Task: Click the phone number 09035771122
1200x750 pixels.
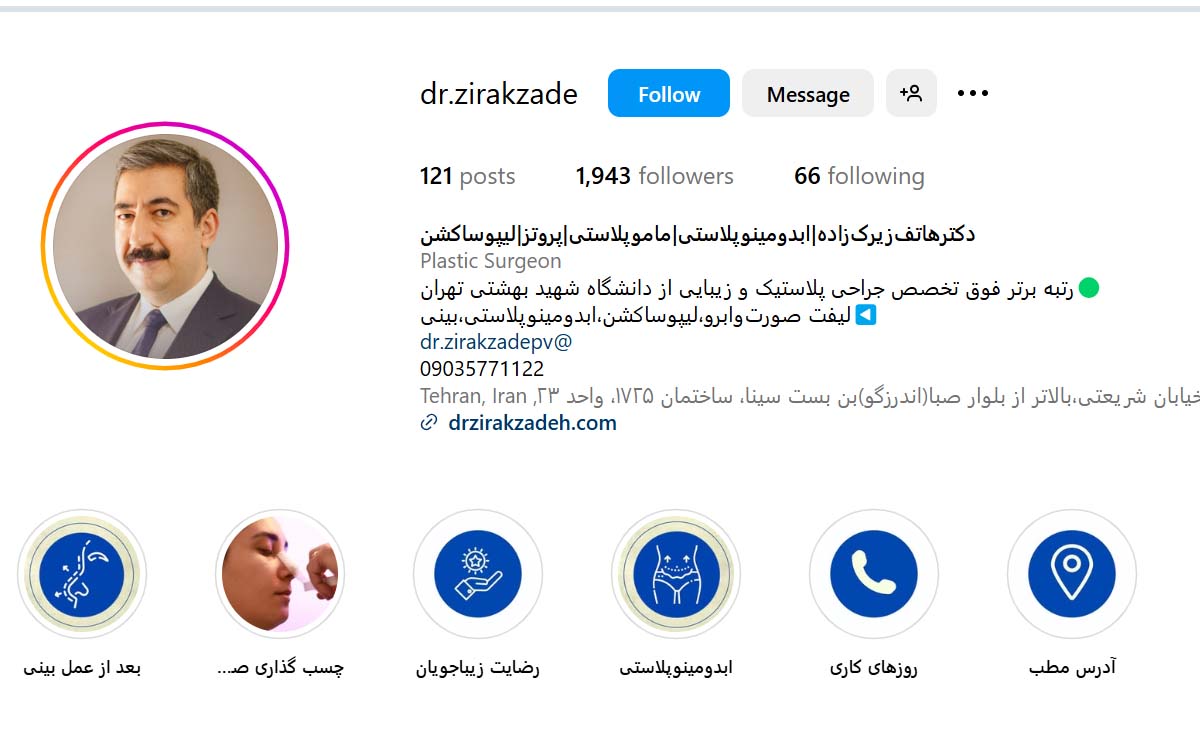Action: (x=482, y=369)
